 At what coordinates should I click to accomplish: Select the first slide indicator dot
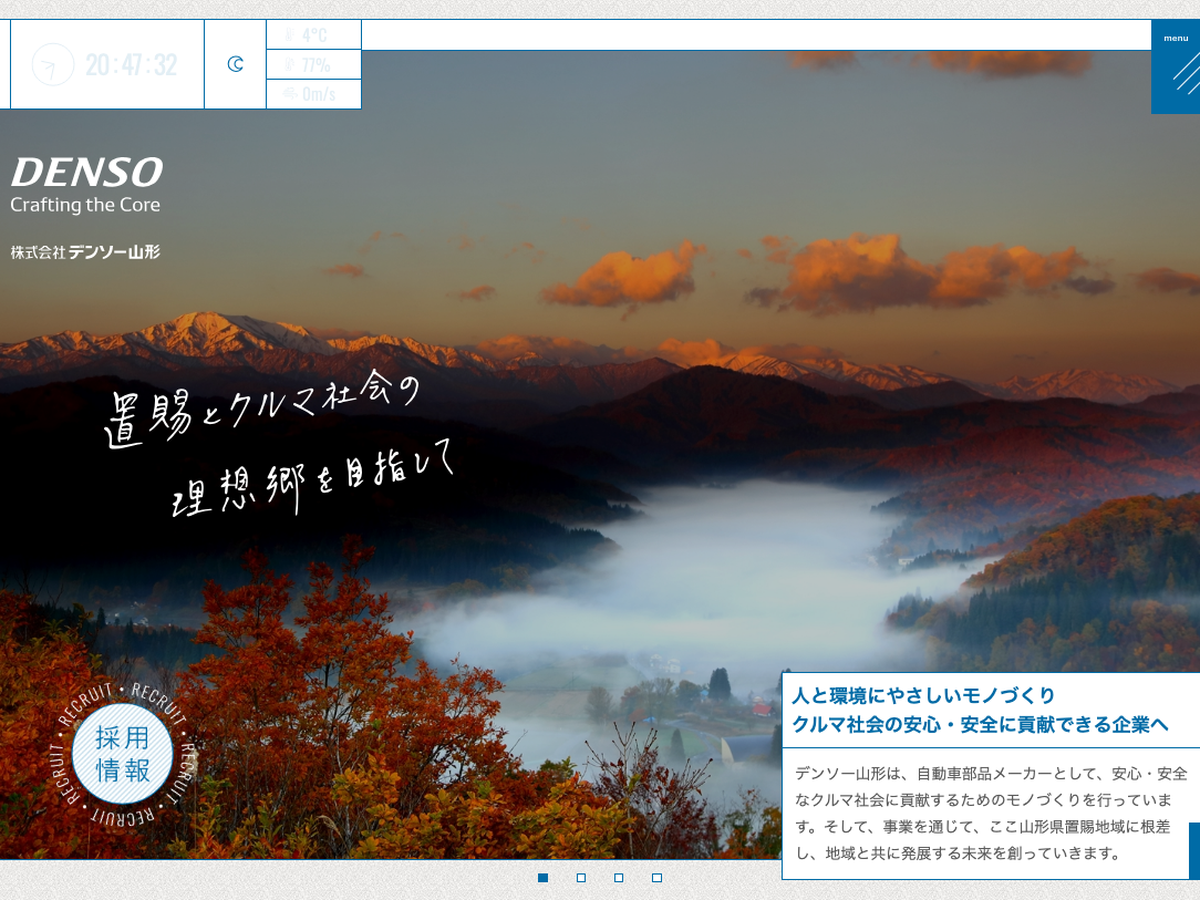[543, 878]
